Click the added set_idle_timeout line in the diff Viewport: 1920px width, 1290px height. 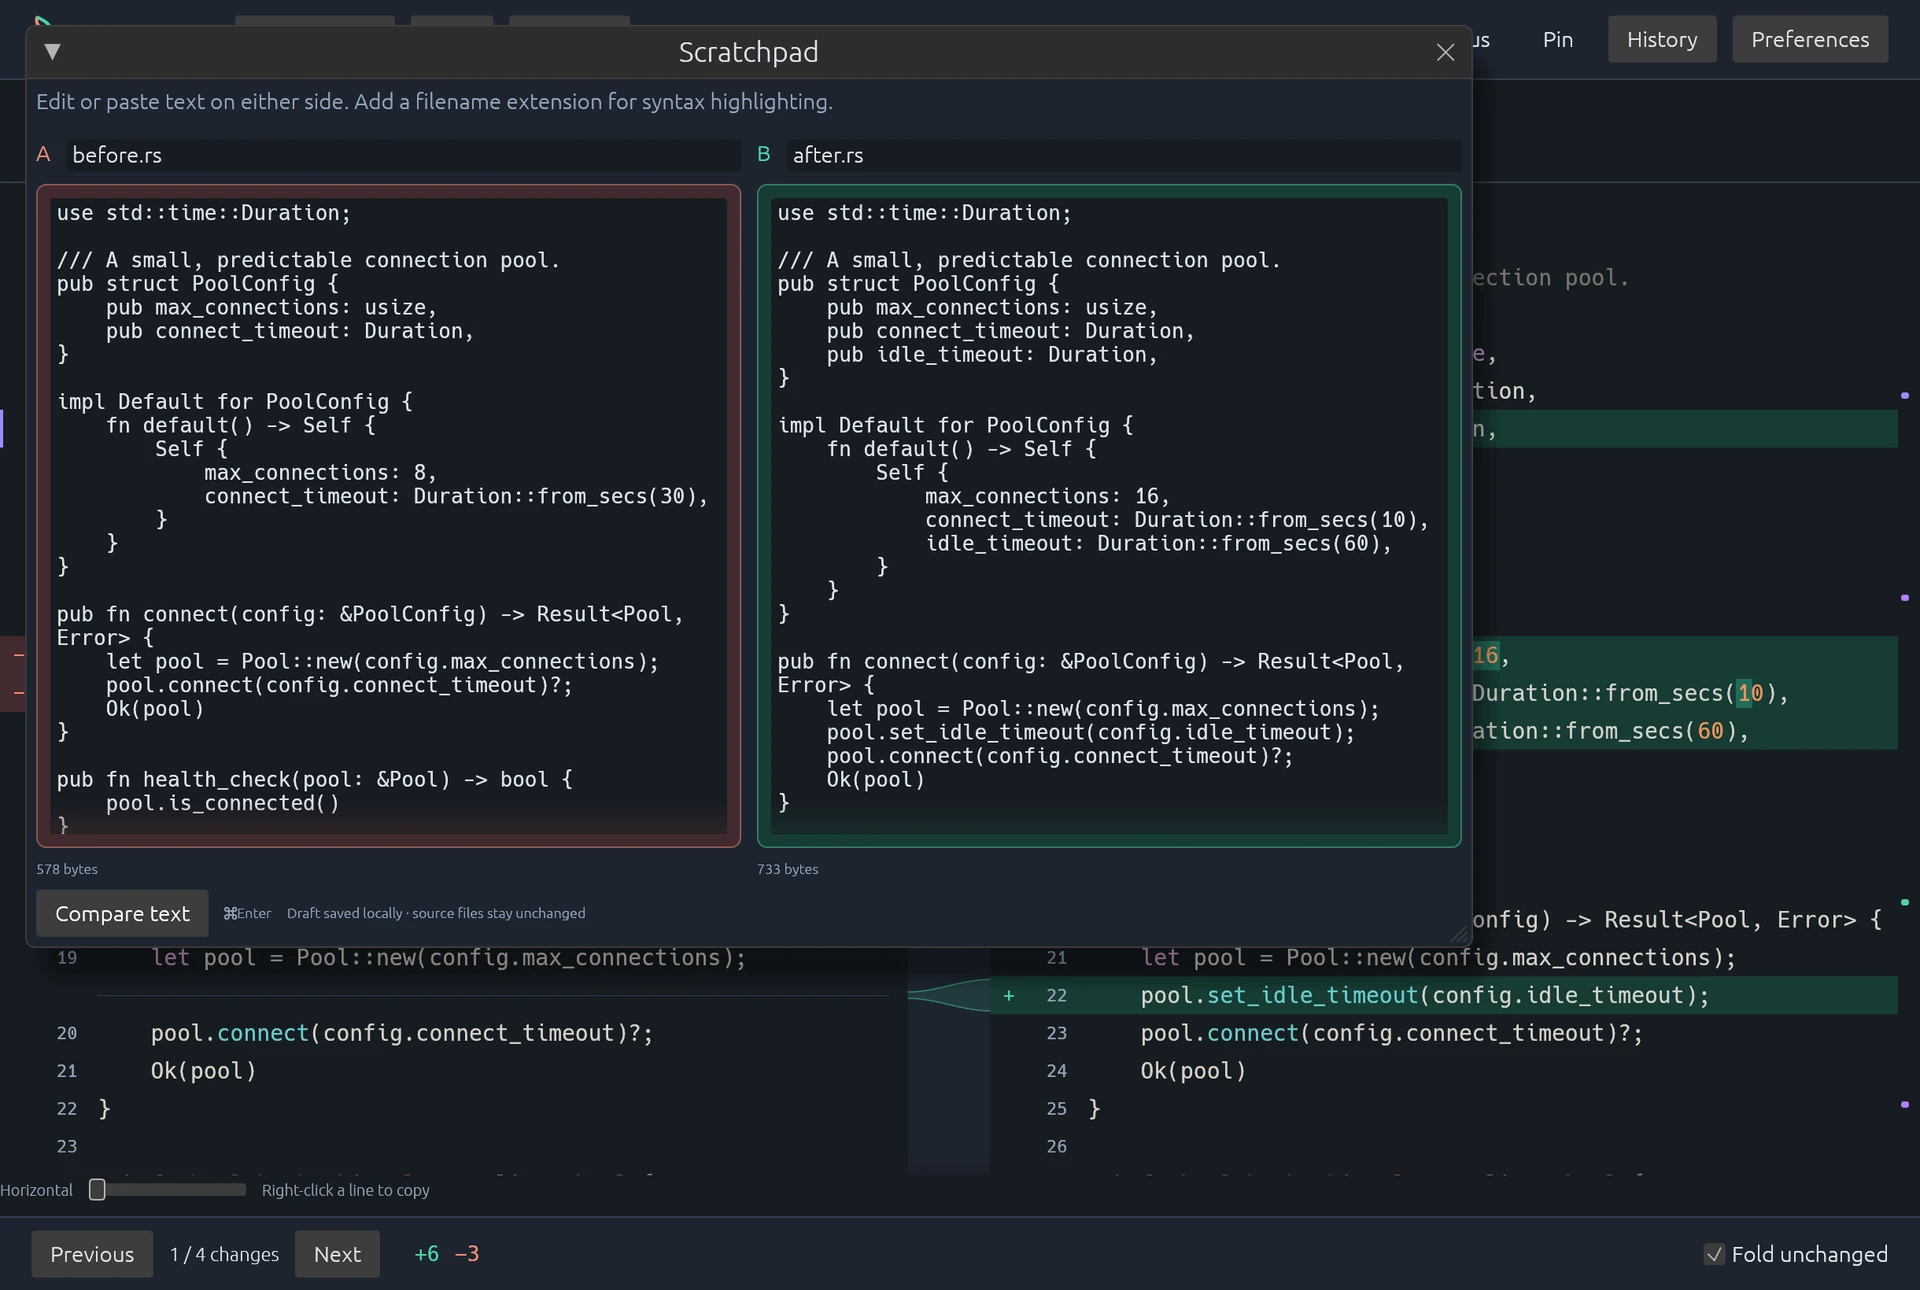1444,995
